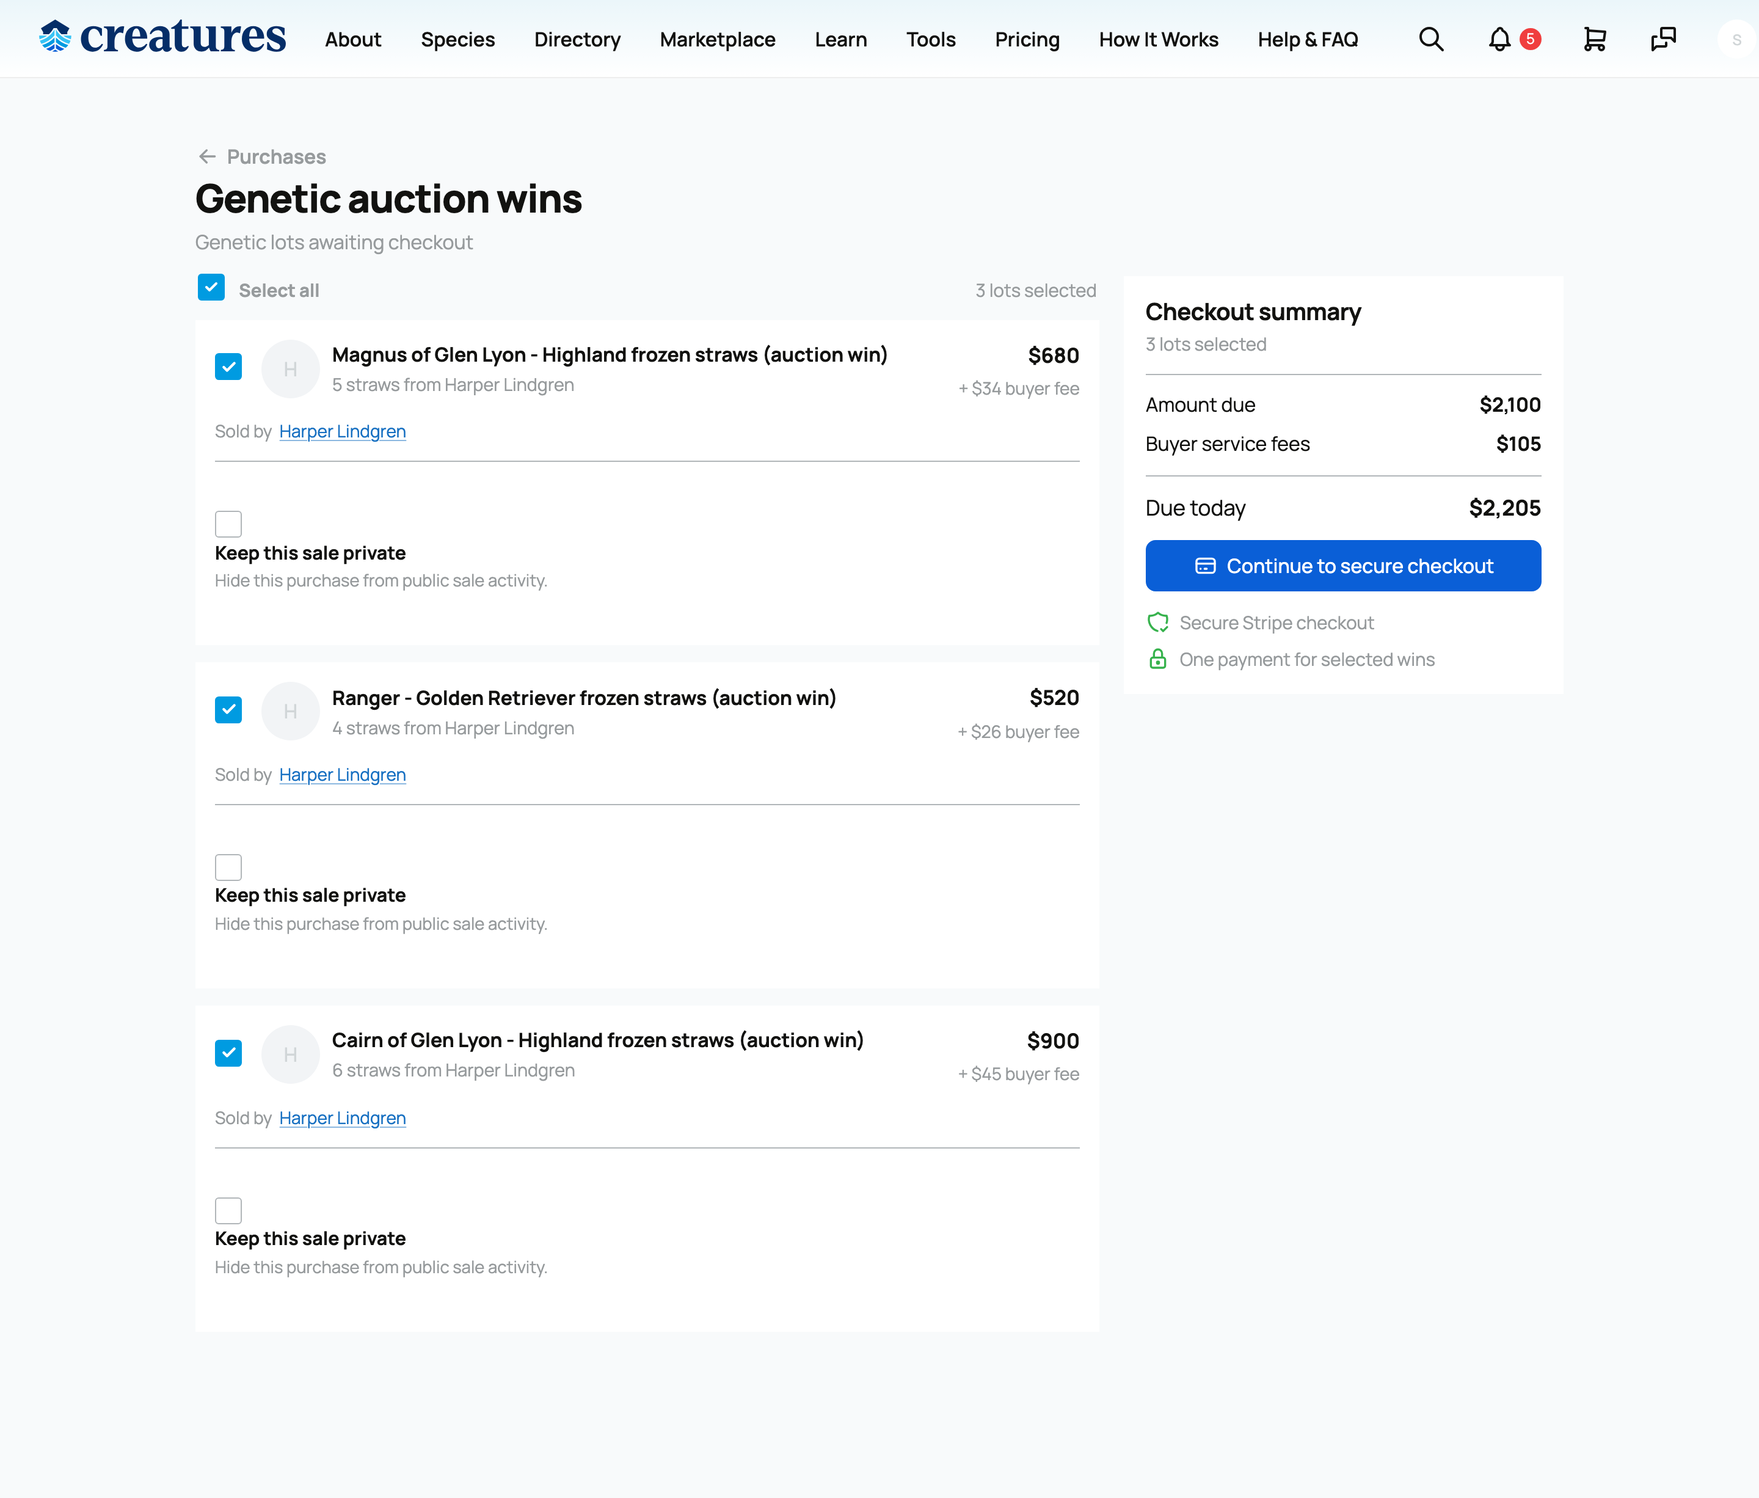Open the messages chat icon
1759x1498 pixels.
pos(1663,39)
